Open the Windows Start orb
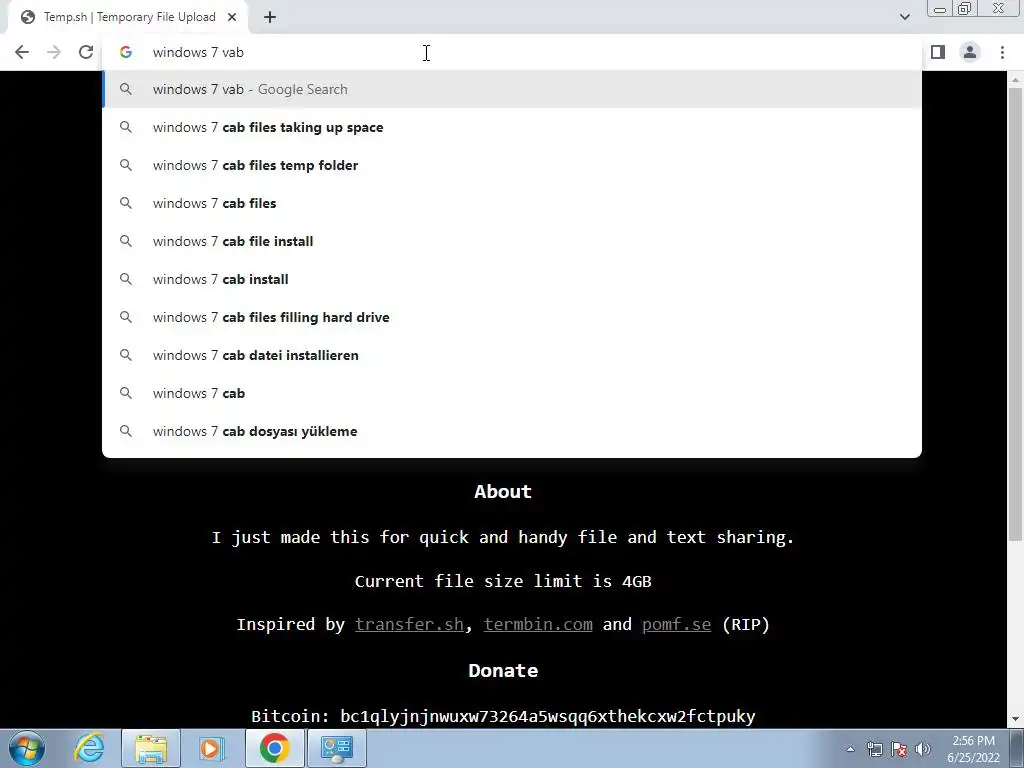 [27, 748]
